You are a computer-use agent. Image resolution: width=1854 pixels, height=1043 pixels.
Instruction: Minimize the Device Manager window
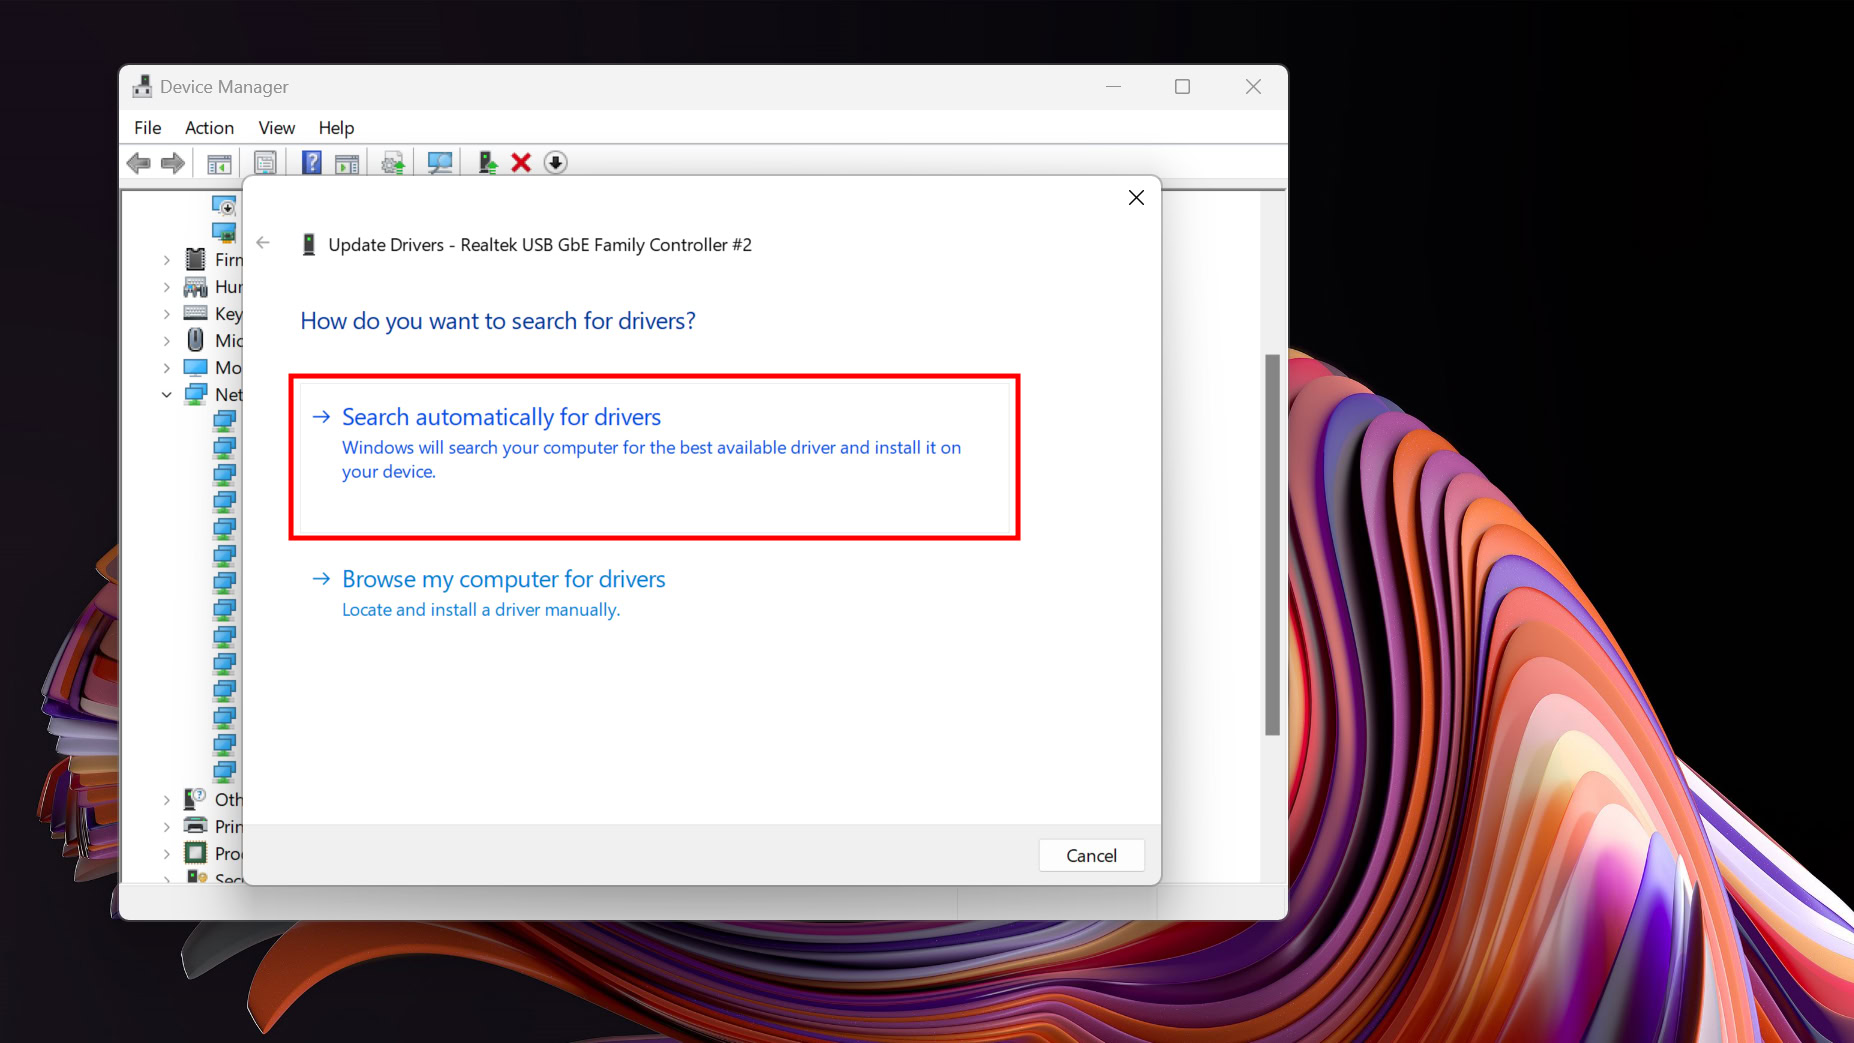[1113, 87]
